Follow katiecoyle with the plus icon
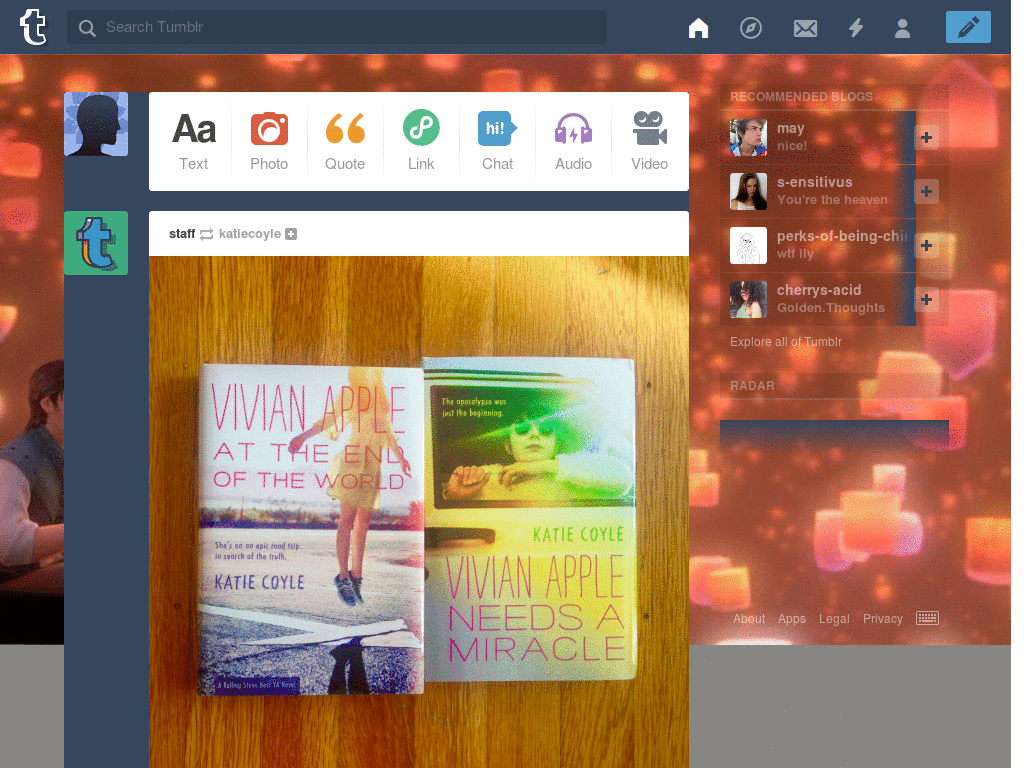Viewport: 1024px width, 768px height. (x=291, y=234)
